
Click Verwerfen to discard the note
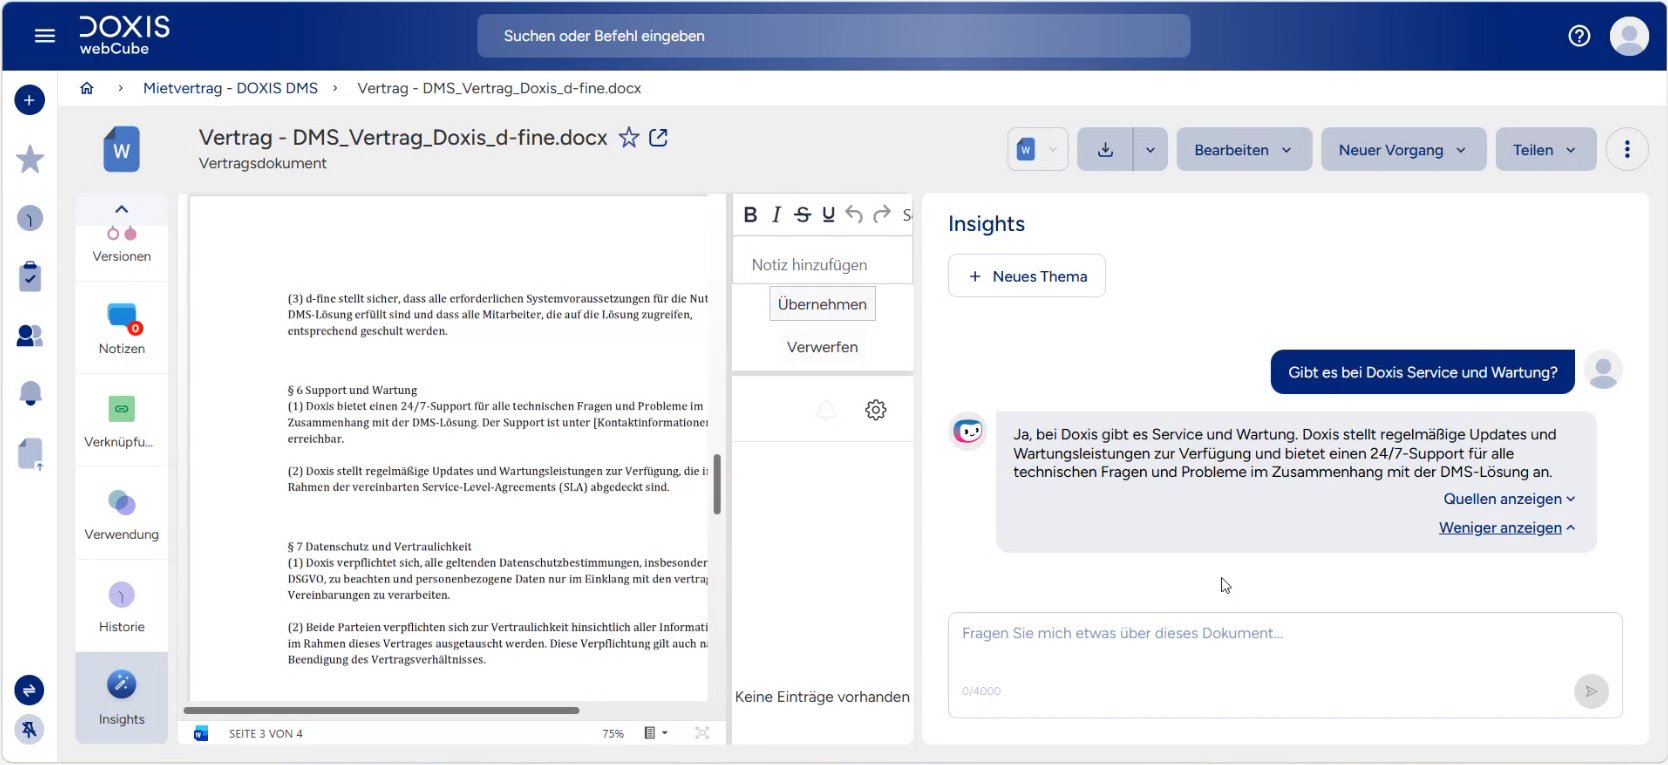pyautogui.click(x=822, y=347)
